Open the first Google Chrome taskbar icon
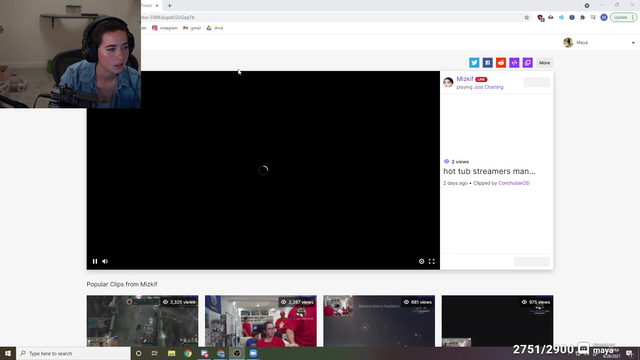The width and height of the screenshot is (640, 360). click(188, 353)
